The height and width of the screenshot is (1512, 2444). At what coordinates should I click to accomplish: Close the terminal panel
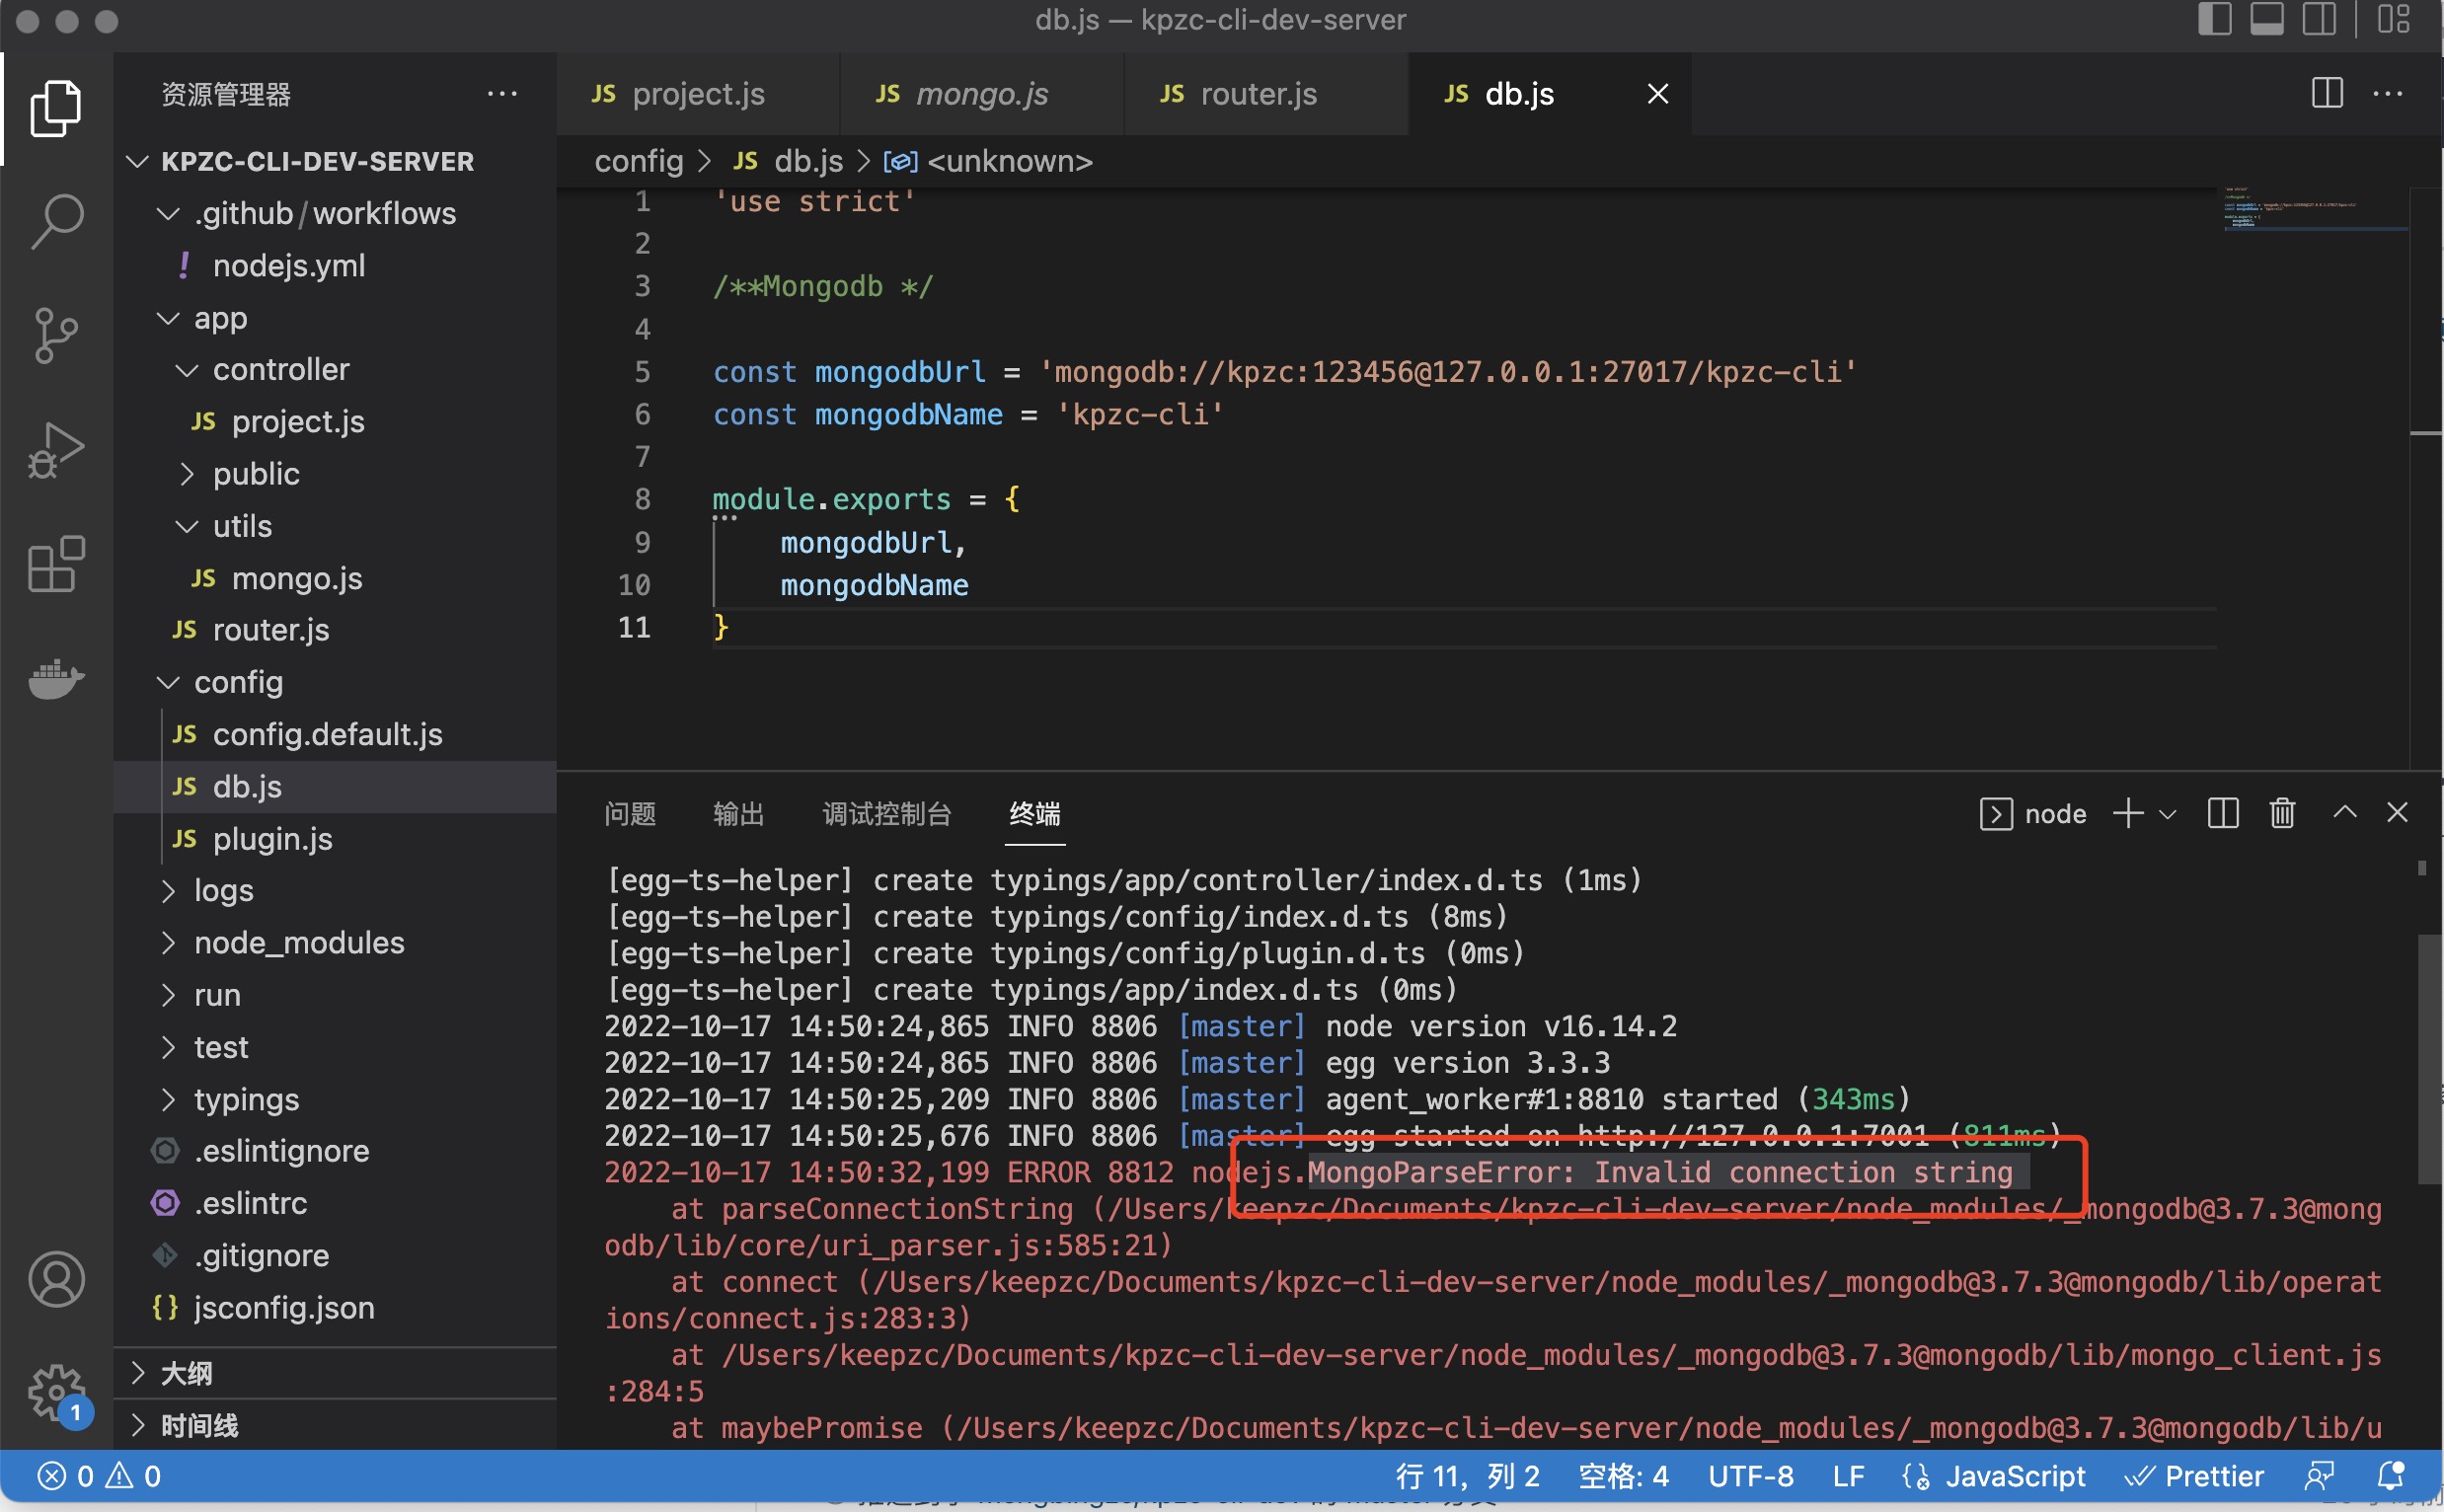[2397, 812]
